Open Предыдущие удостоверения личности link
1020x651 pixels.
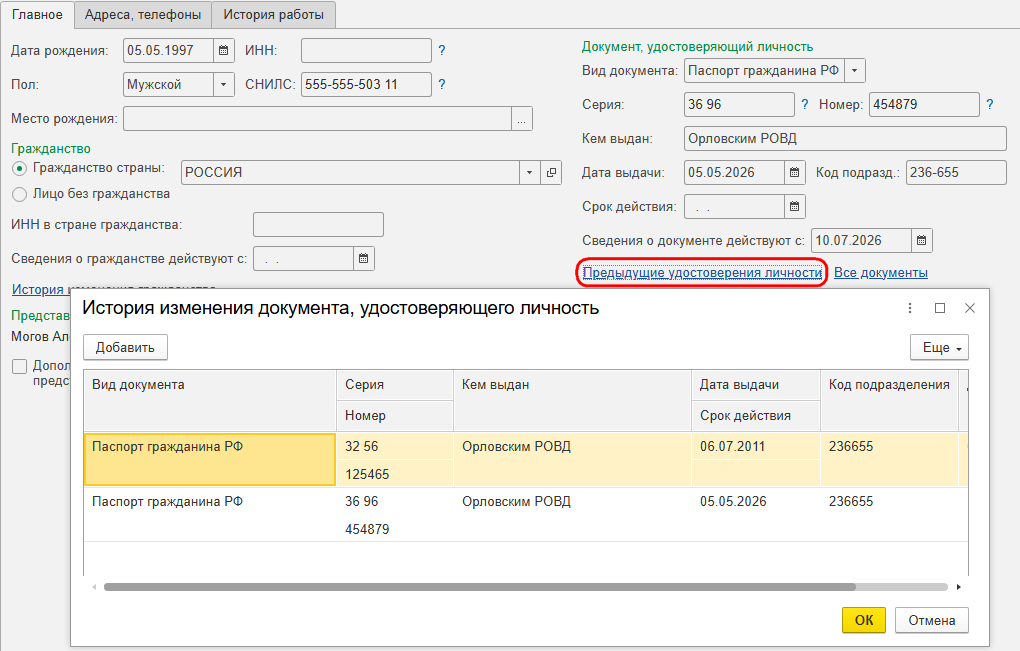(x=702, y=272)
